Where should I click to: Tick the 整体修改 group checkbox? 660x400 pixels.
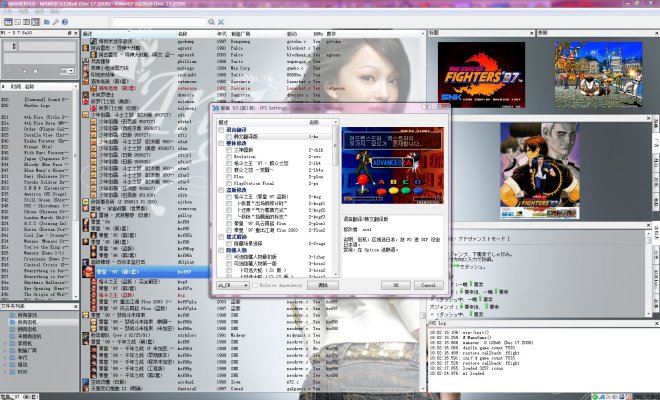click(221, 144)
